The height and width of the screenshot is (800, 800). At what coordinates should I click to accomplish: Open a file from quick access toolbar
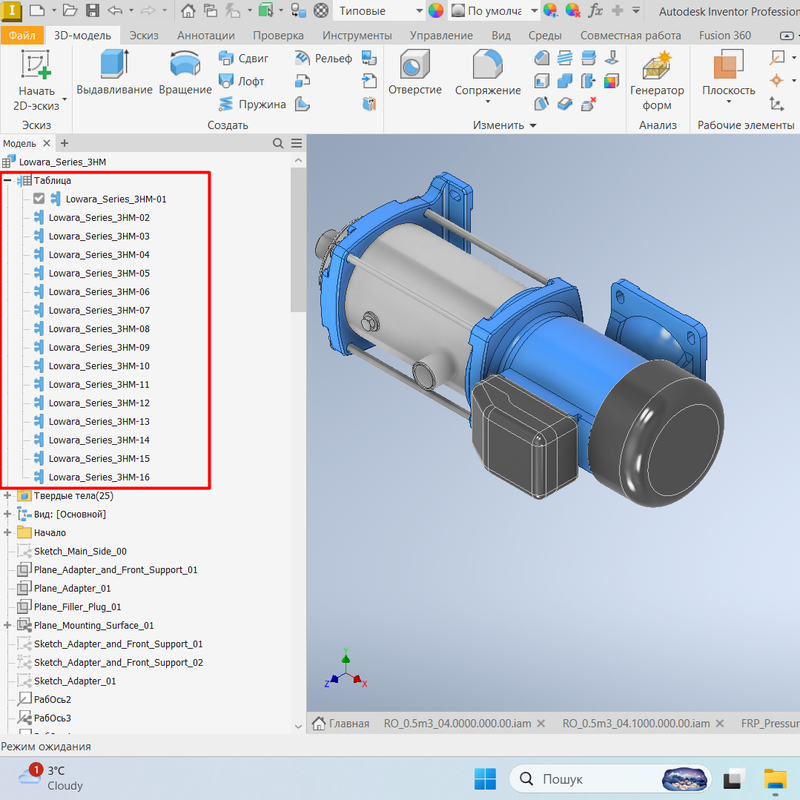coord(70,11)
